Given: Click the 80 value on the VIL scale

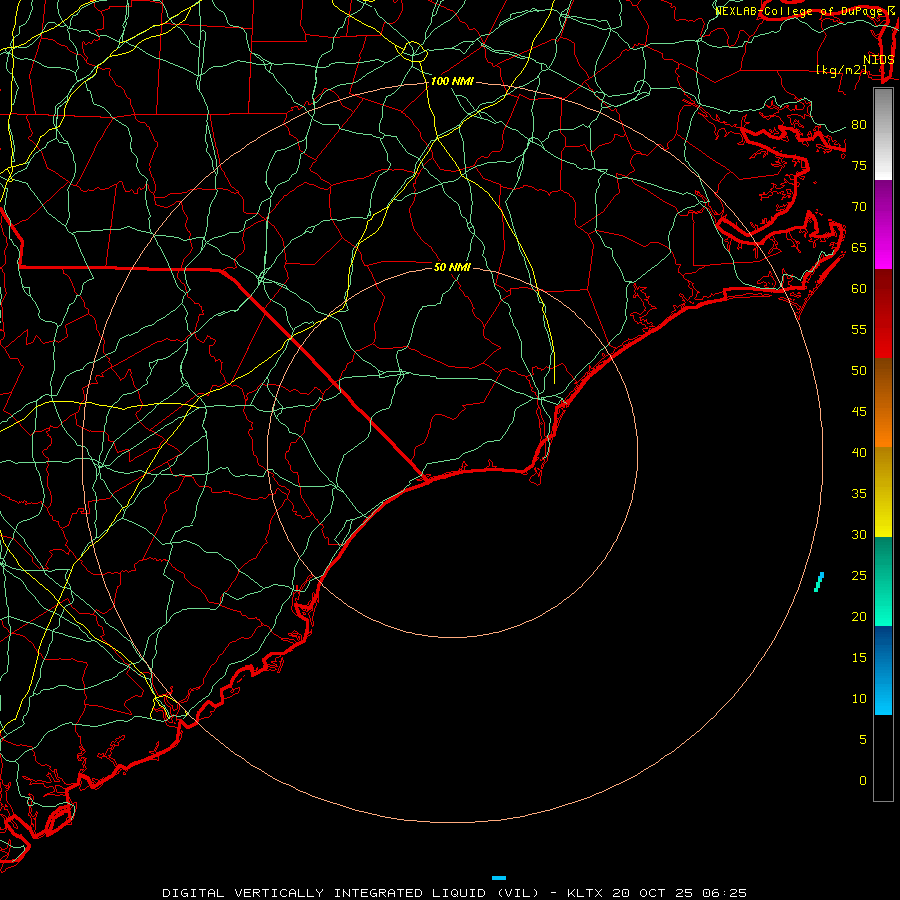Looking at the screenshot, I should [859, 125].
